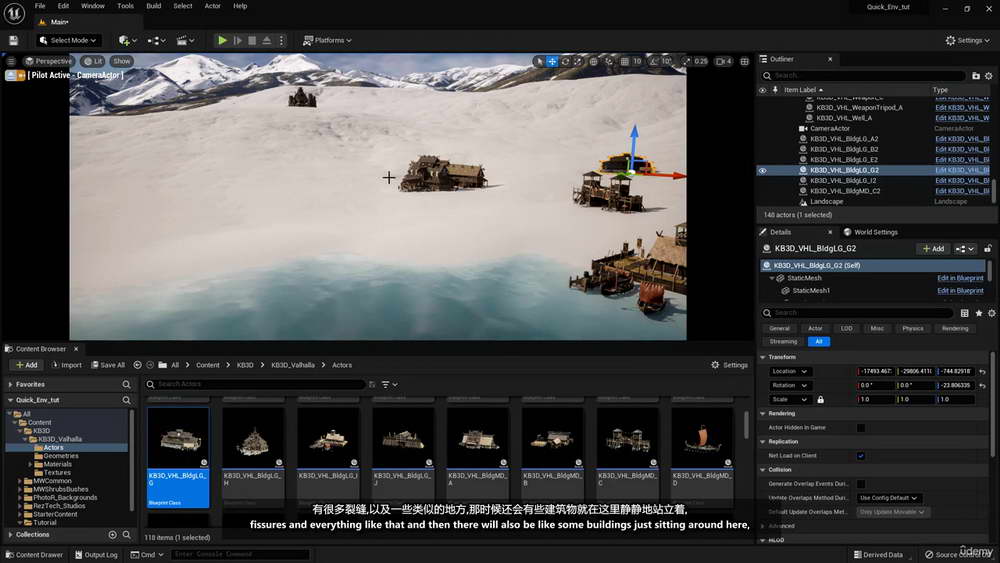Open the play options three-dot menu
1000x563 pixels.
tap(281, 40)
